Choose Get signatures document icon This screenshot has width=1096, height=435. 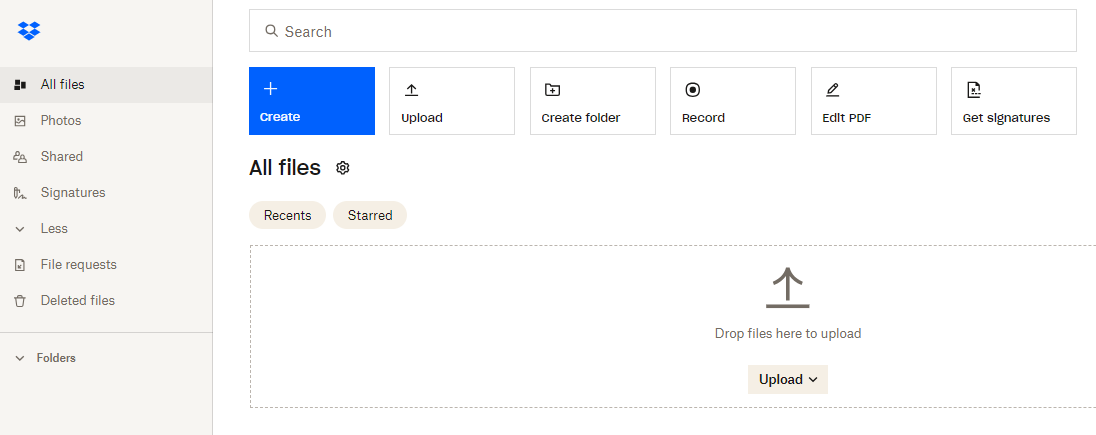click(x=1014, y=101)
